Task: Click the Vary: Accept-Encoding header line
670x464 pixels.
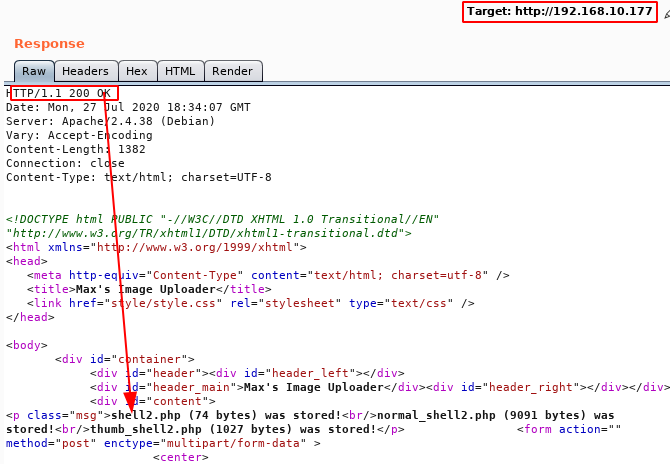Action: click(x=79, y=135)
